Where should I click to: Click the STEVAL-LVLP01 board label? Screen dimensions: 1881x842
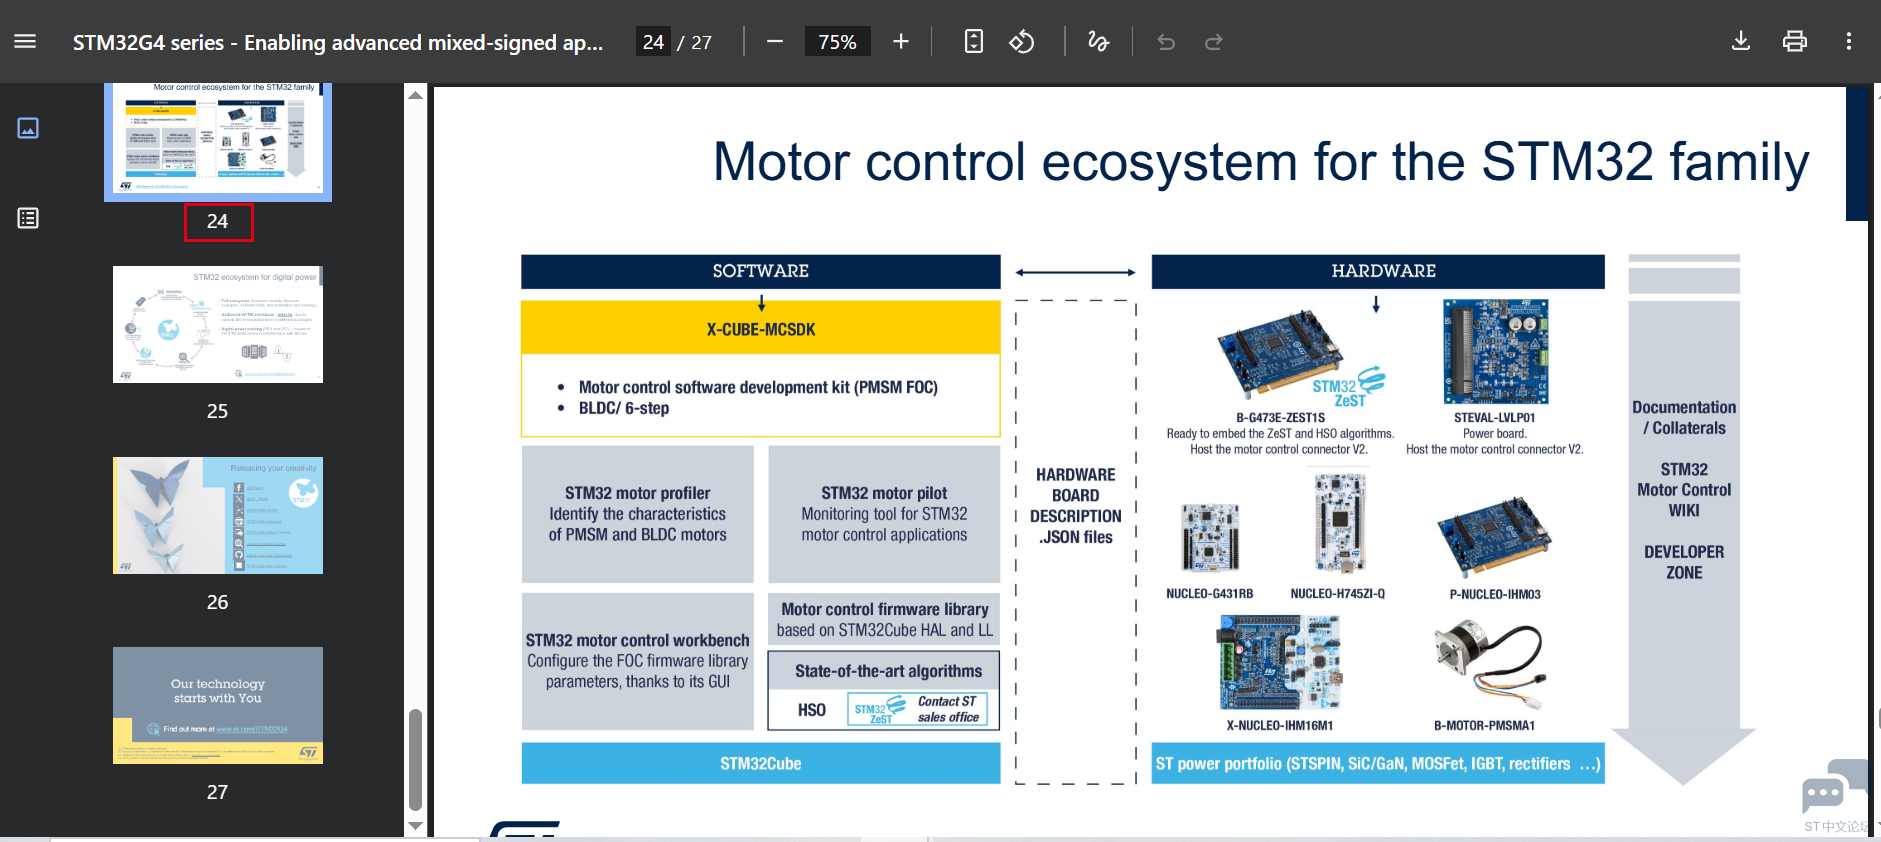pos(1495,418)
